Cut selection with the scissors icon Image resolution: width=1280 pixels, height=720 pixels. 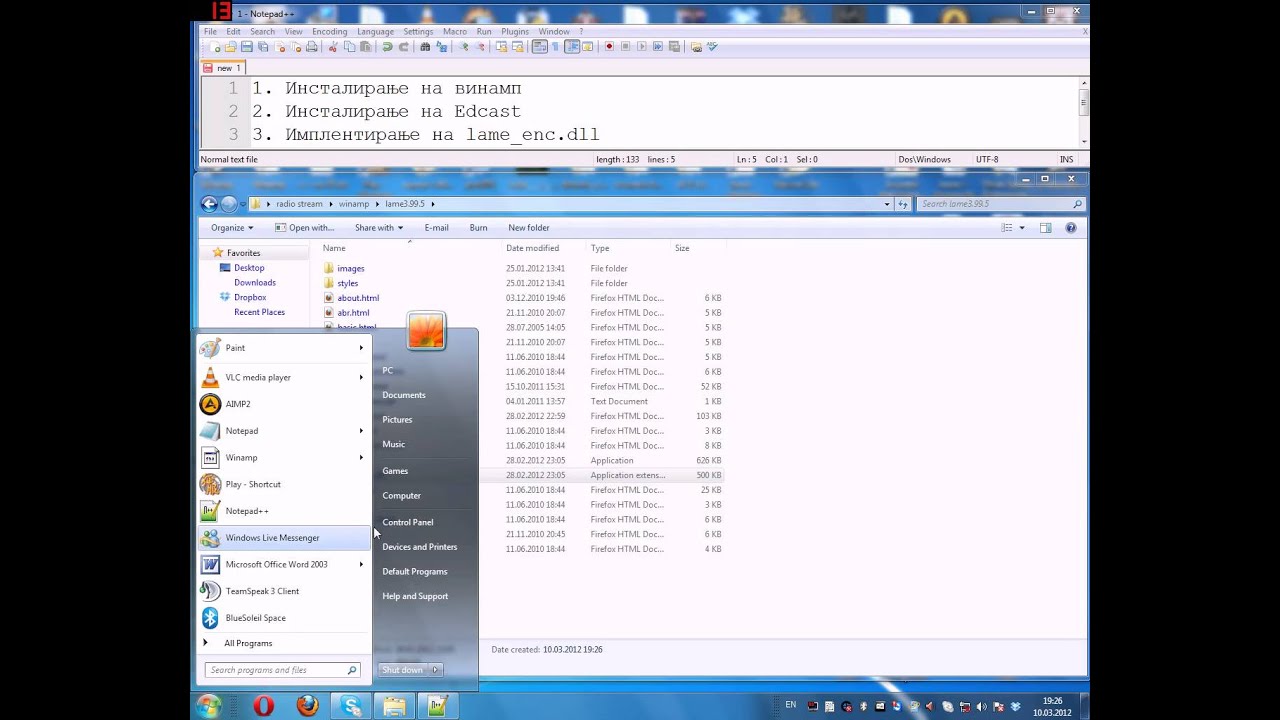coord(333,47)
